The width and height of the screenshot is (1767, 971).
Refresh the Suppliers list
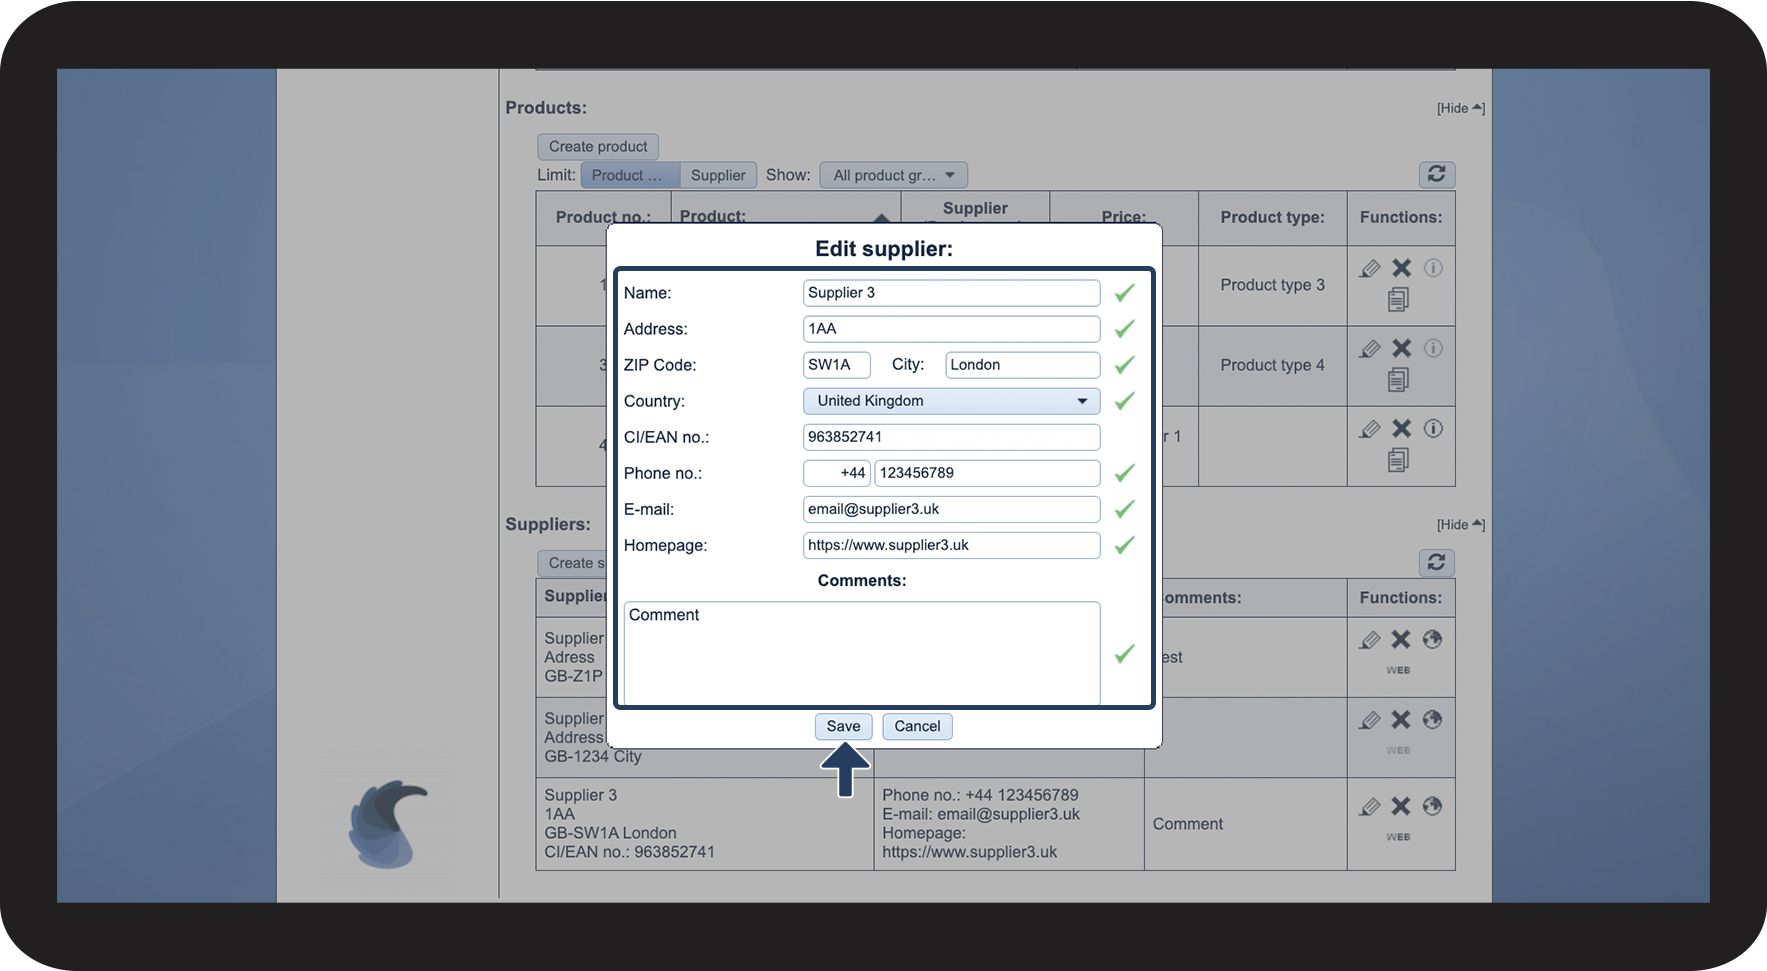[1436, 562]
